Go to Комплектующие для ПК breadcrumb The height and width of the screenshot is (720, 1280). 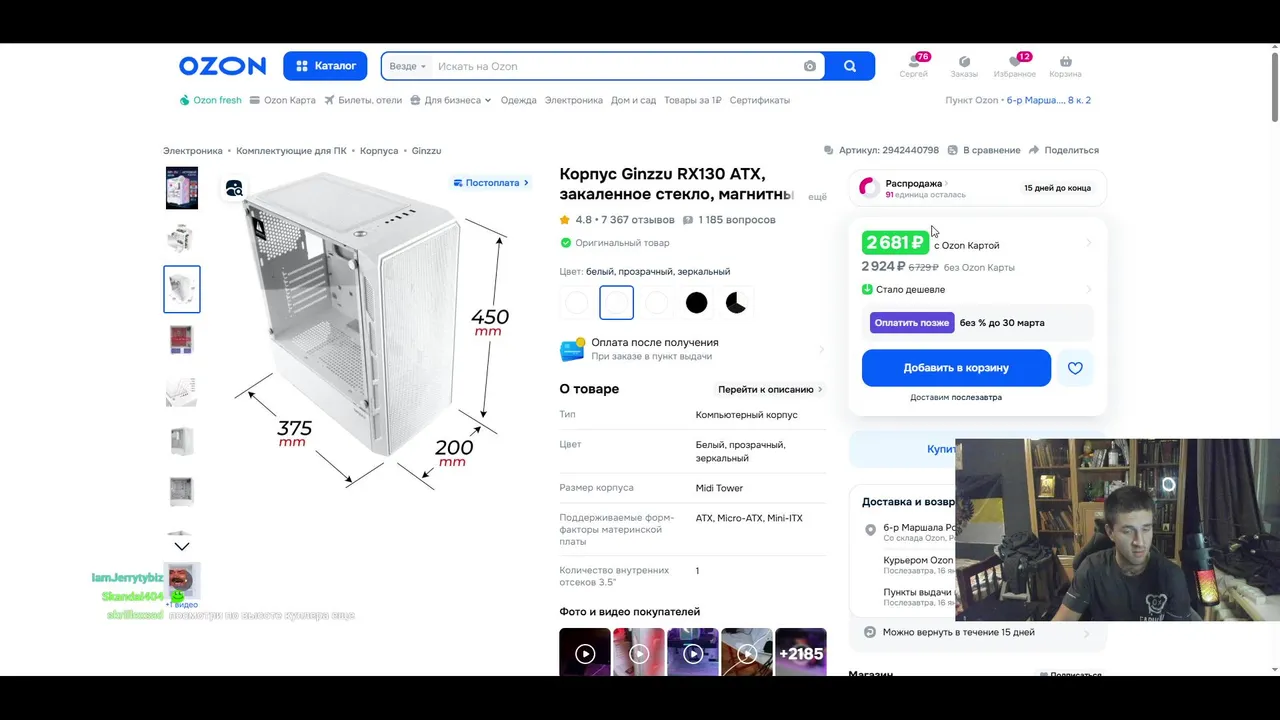pyautogui.click(x=291, y=150)
